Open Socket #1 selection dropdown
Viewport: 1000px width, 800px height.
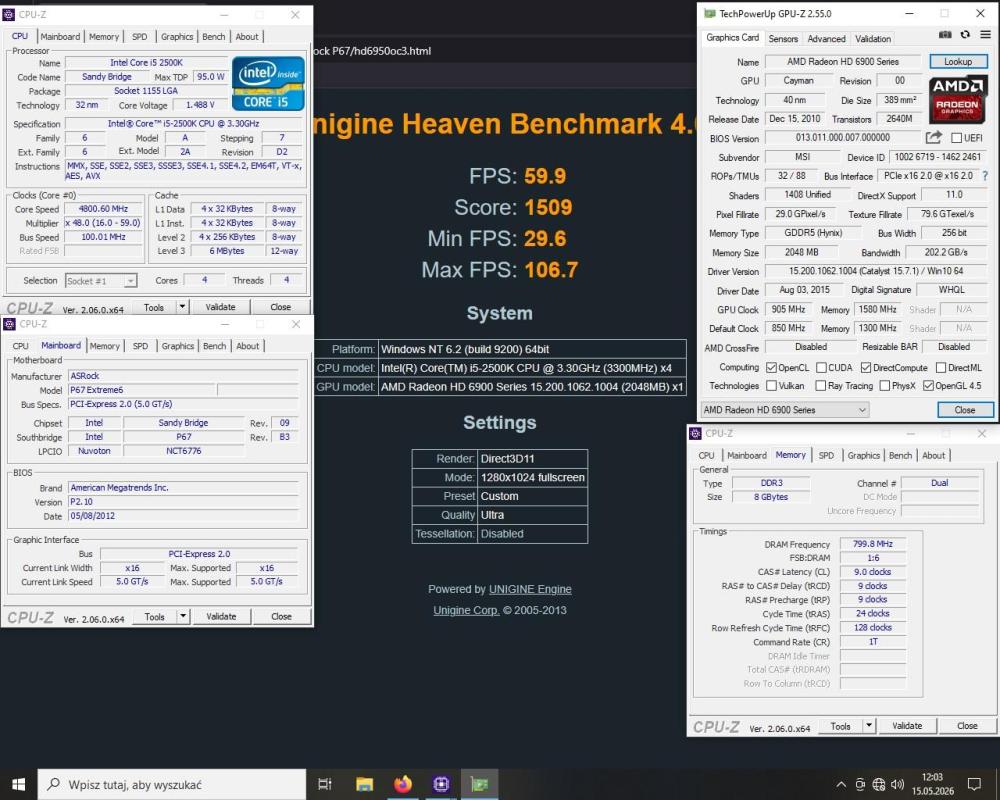(x=101, y=281)
